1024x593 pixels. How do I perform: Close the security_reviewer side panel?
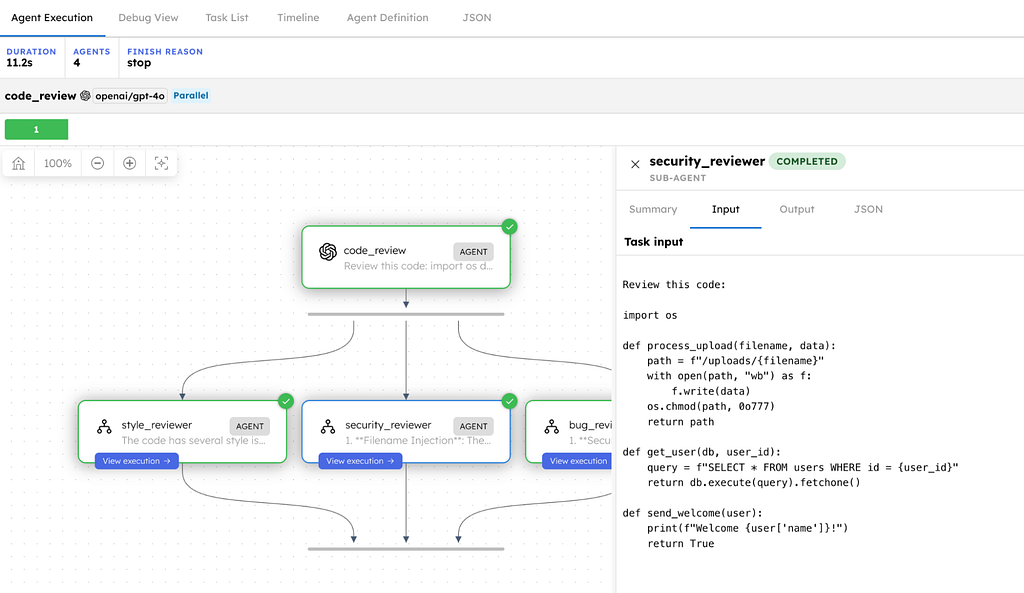(x=635, y=165)
